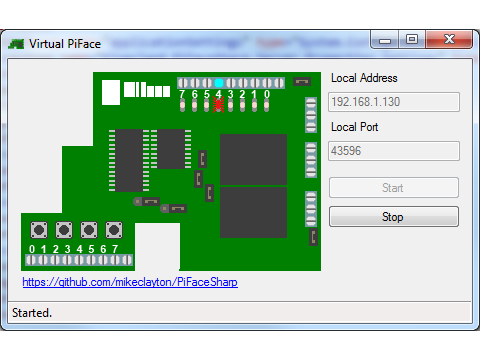Toggle output LED number 2
The height and width of the screenshot is (360, 480).
242,105
